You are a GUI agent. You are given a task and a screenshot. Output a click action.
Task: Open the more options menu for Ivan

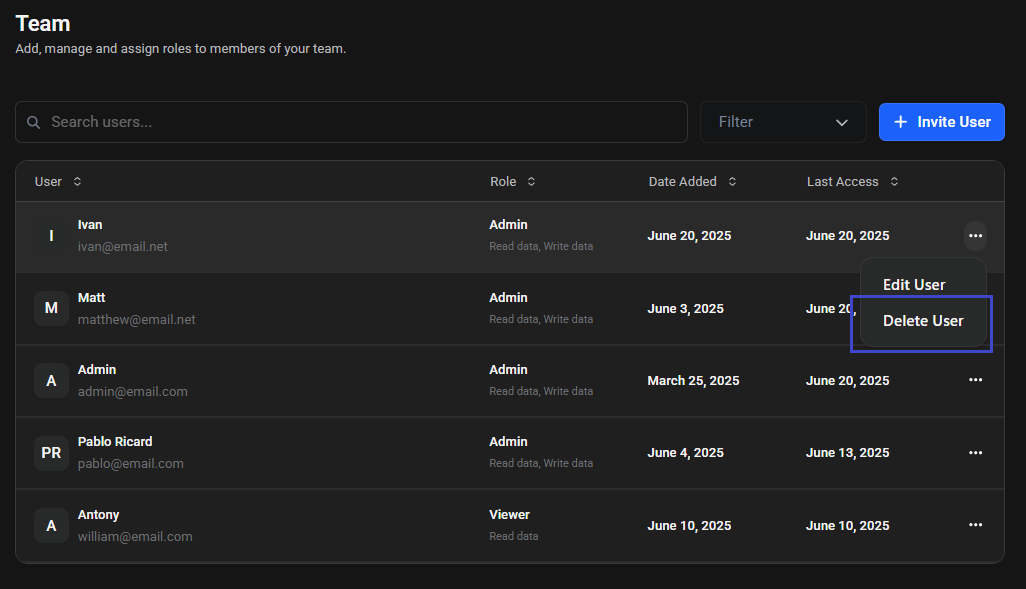click(x=975, y=236)
